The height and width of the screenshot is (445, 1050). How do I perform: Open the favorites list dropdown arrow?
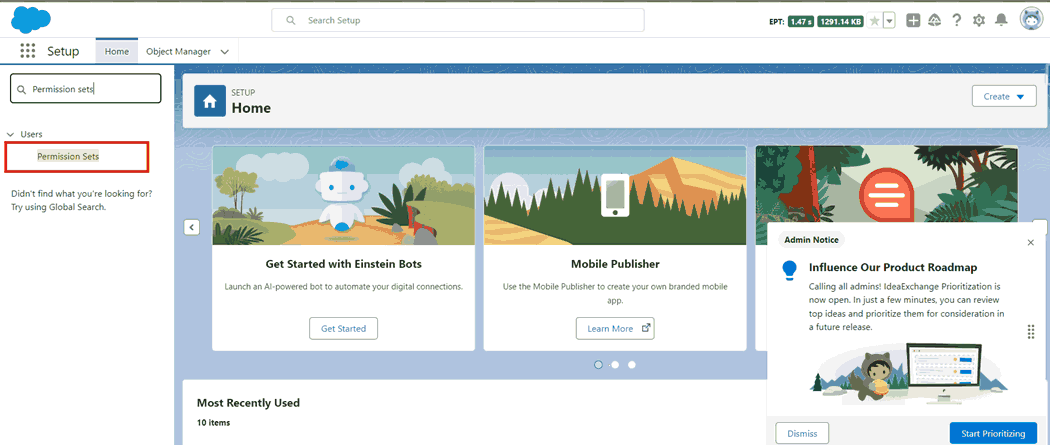tap(889, 21)
